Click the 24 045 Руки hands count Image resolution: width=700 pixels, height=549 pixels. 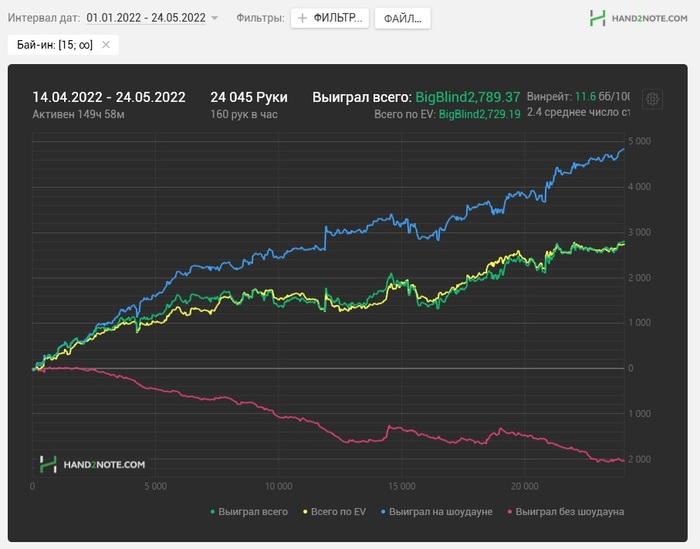(249, 97)
